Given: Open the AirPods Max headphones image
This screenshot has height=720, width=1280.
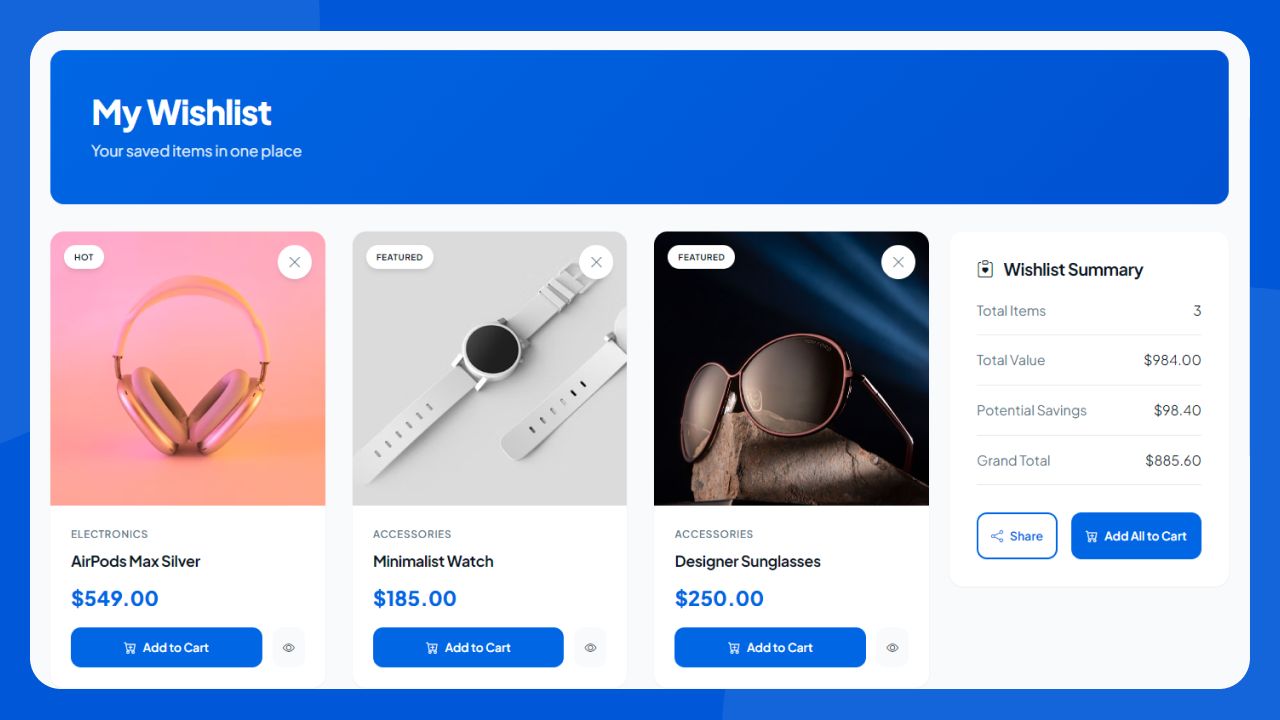Looking at the screenshot, I should tap(188, 369).
